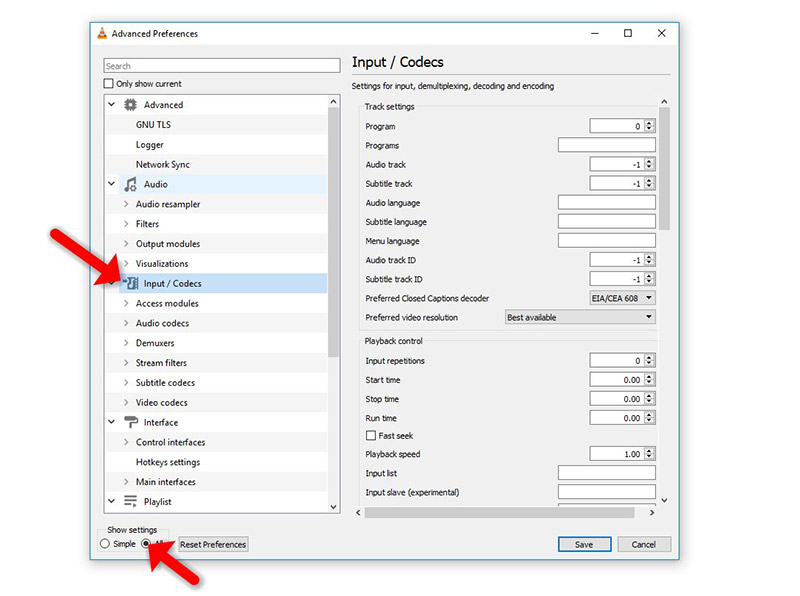
Task: Open the Interface section via its icon
Action: pyautogui.click(x=129, y=422)
